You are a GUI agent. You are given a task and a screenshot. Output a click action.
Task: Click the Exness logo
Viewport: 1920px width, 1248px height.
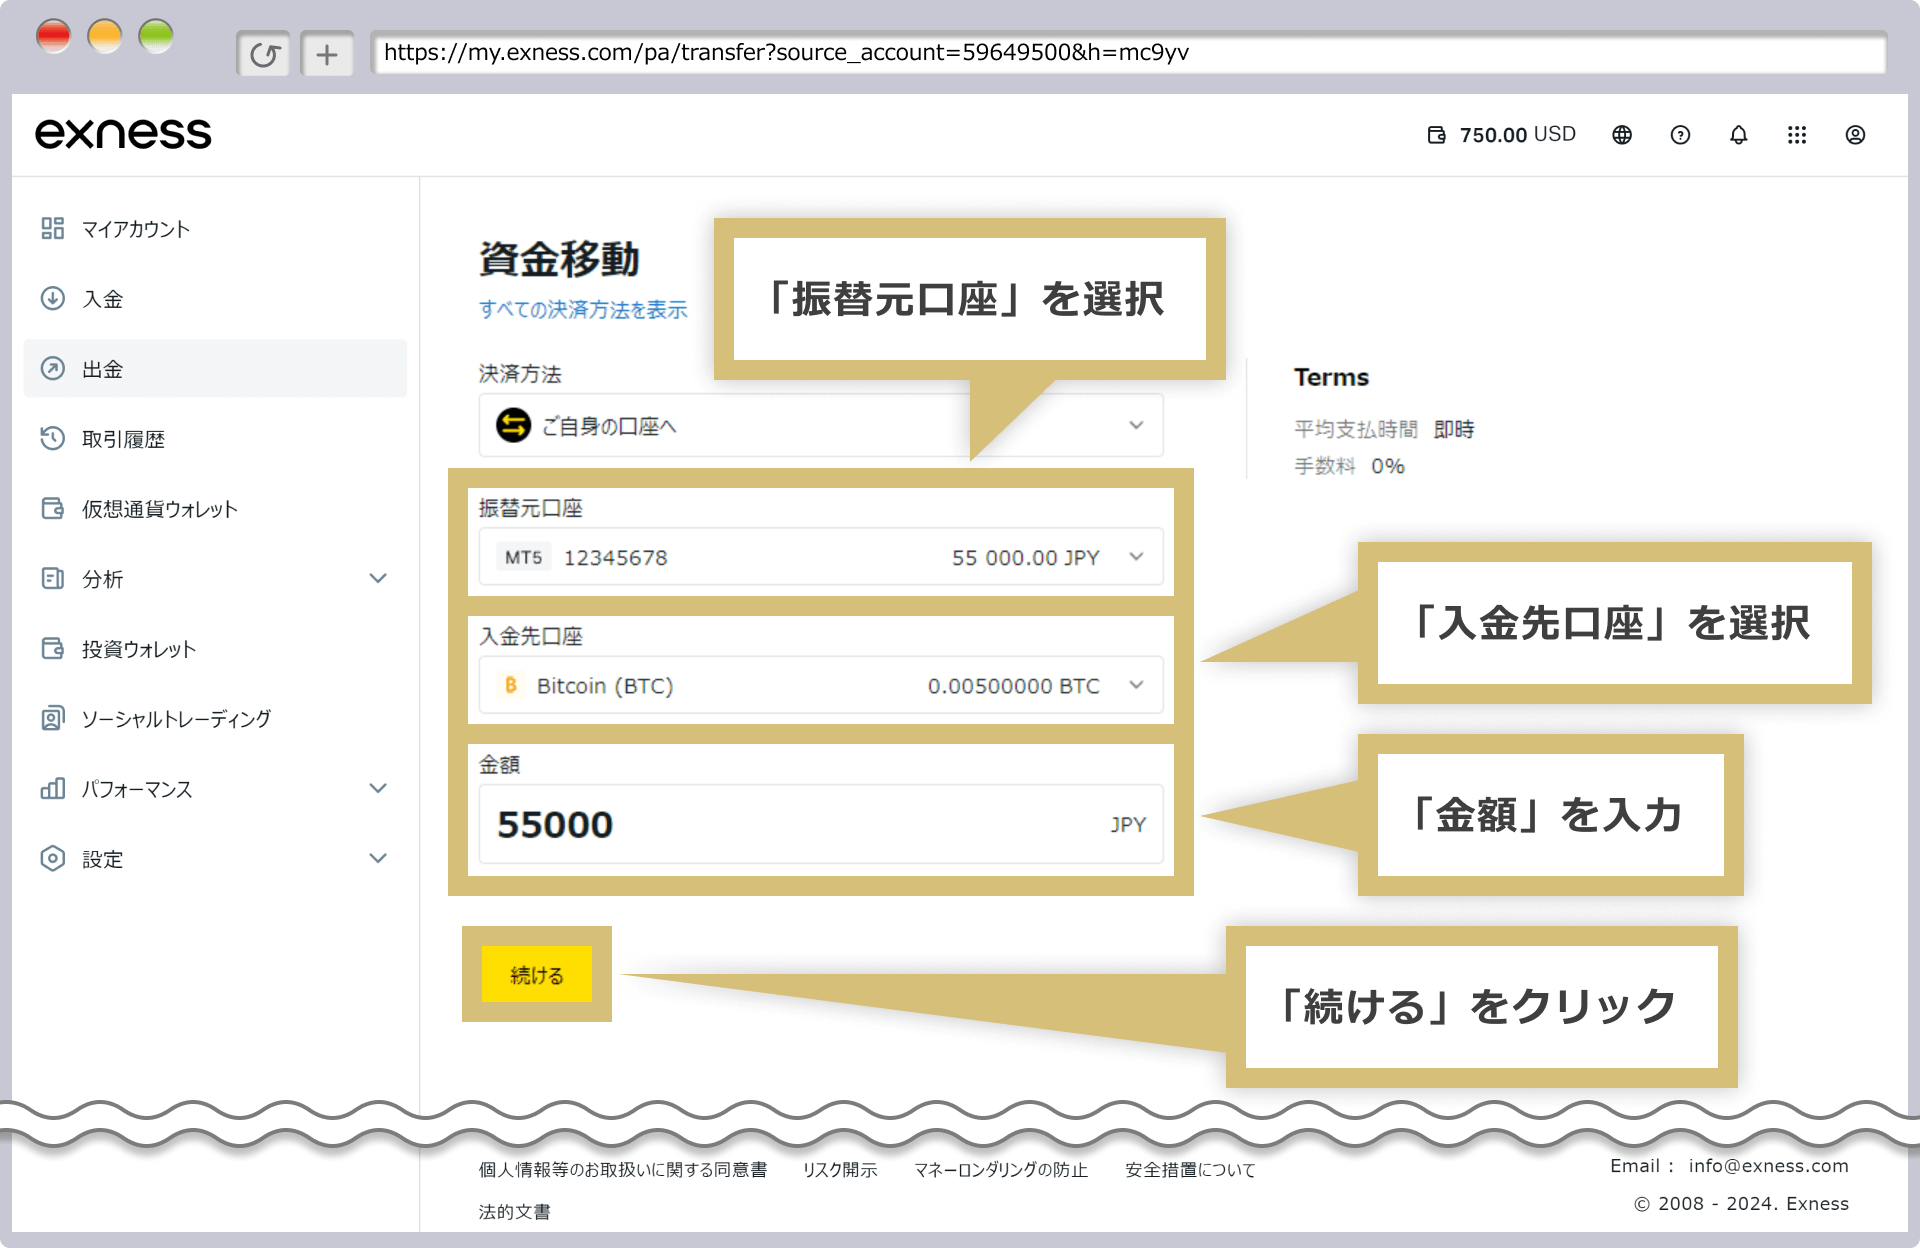click(x=123, y=134)
